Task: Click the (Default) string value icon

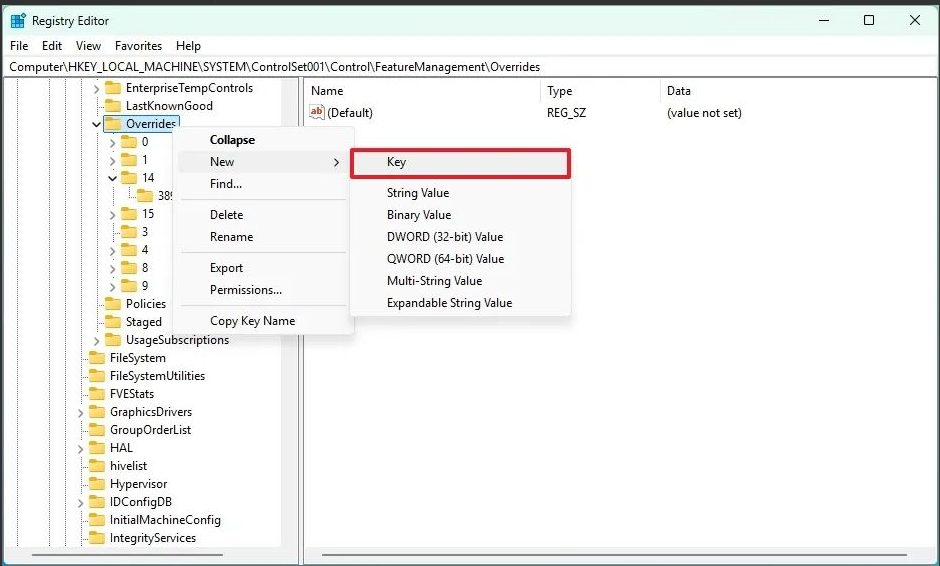Action: tap(317, 113)
